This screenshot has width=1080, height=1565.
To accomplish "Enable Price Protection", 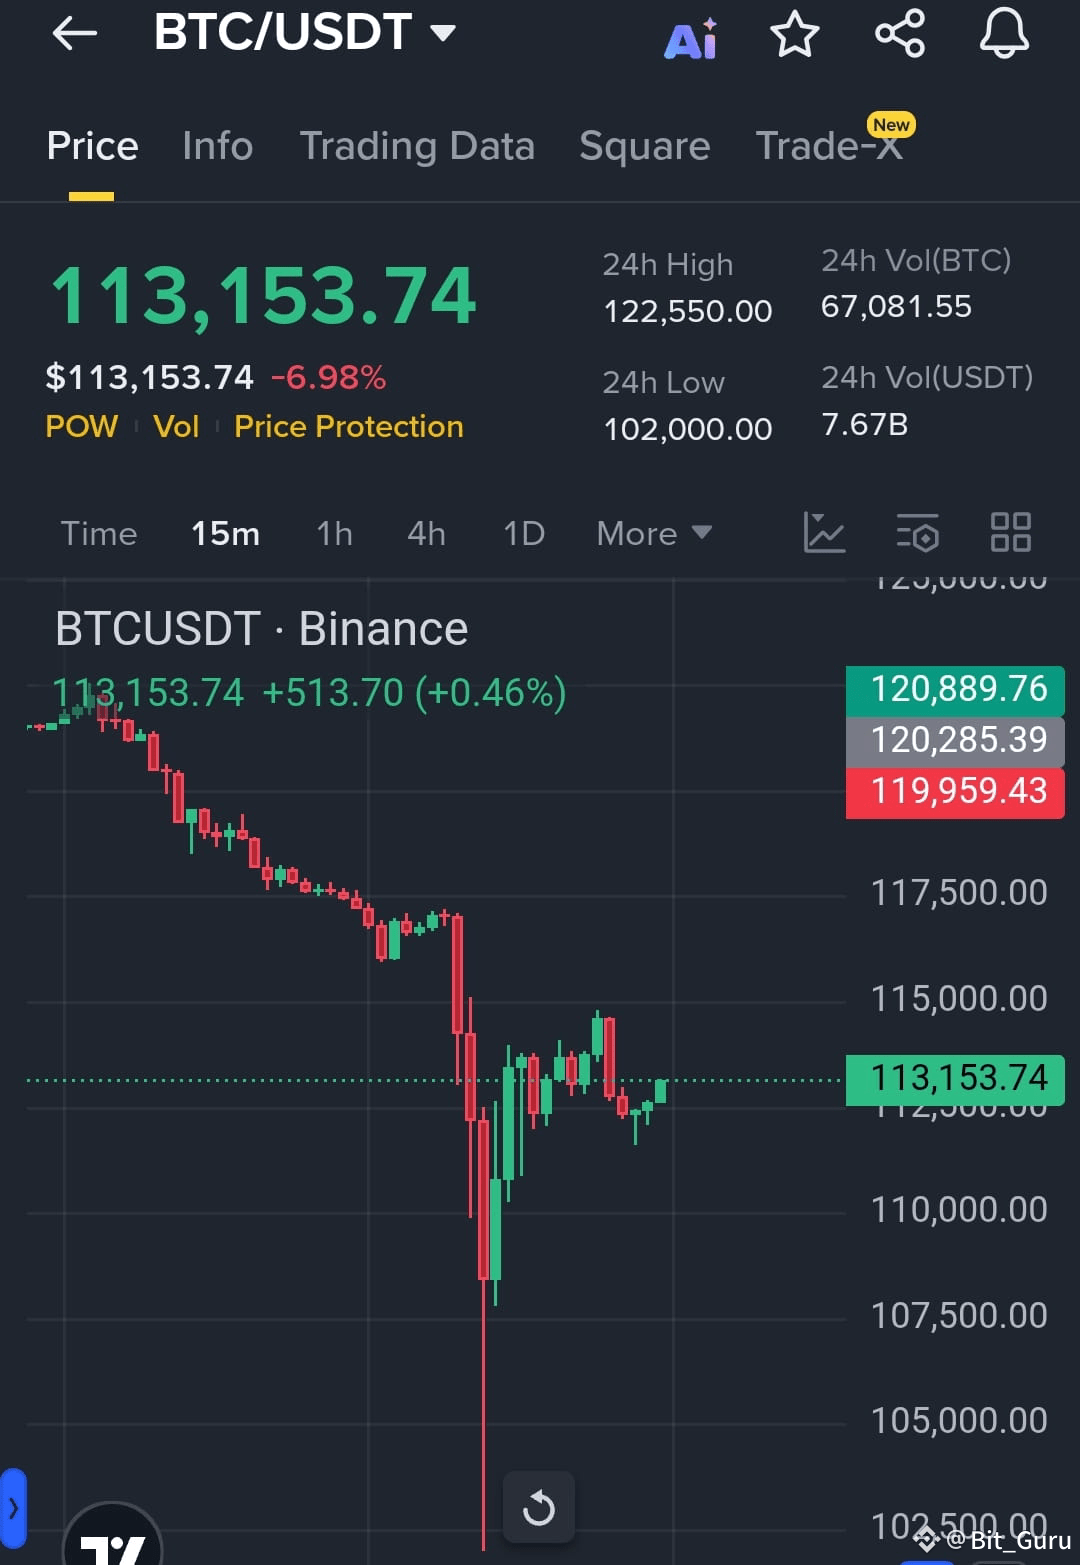I will [x=348, y=426].
